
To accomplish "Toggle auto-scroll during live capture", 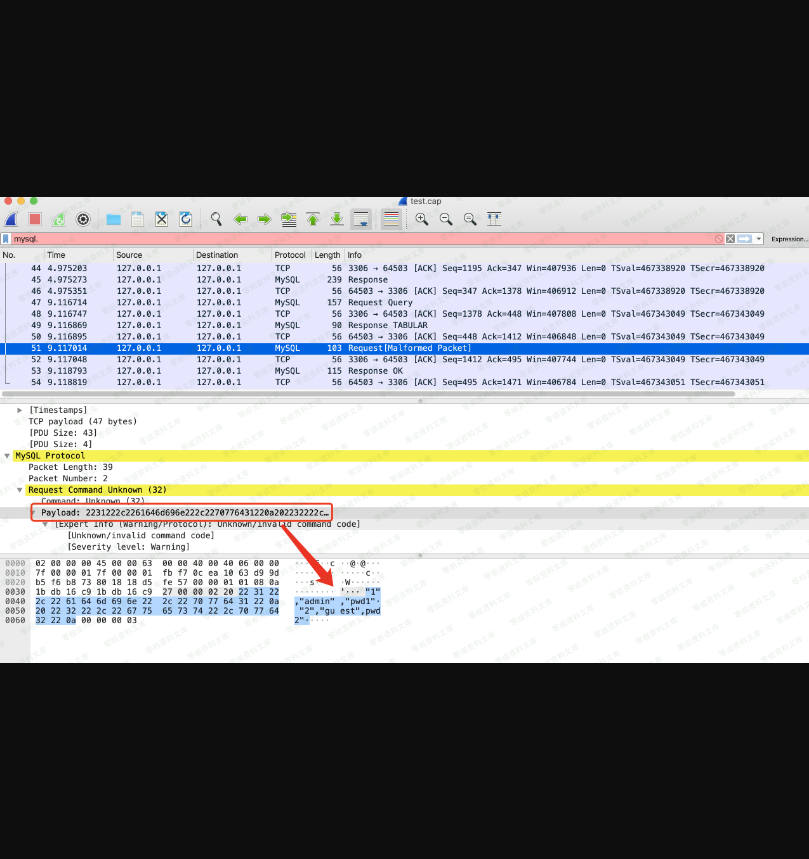I will point(361,219).
